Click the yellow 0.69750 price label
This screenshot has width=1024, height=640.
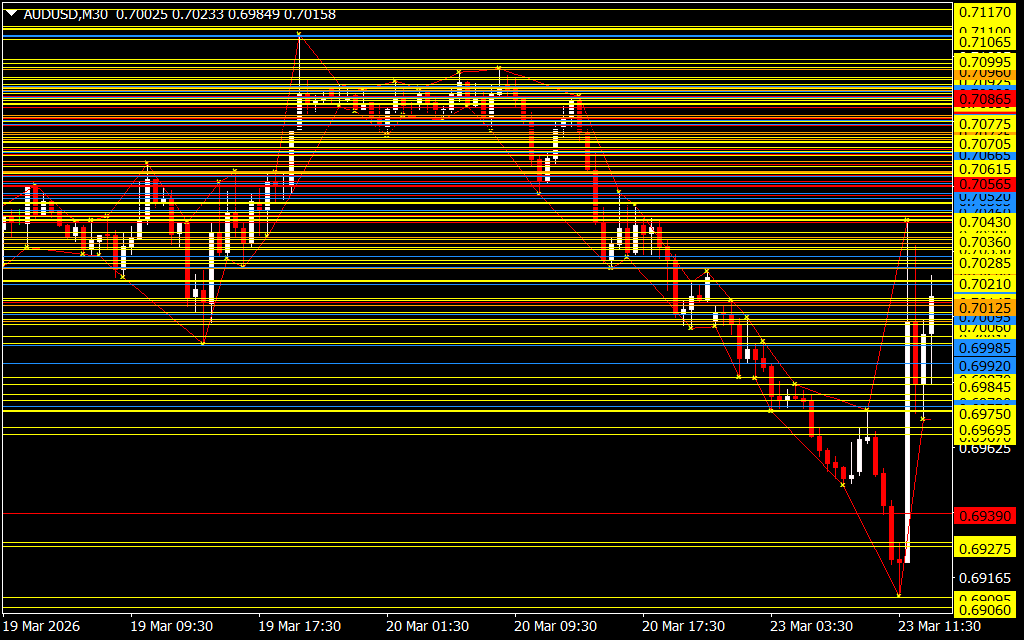click(985, 414)
